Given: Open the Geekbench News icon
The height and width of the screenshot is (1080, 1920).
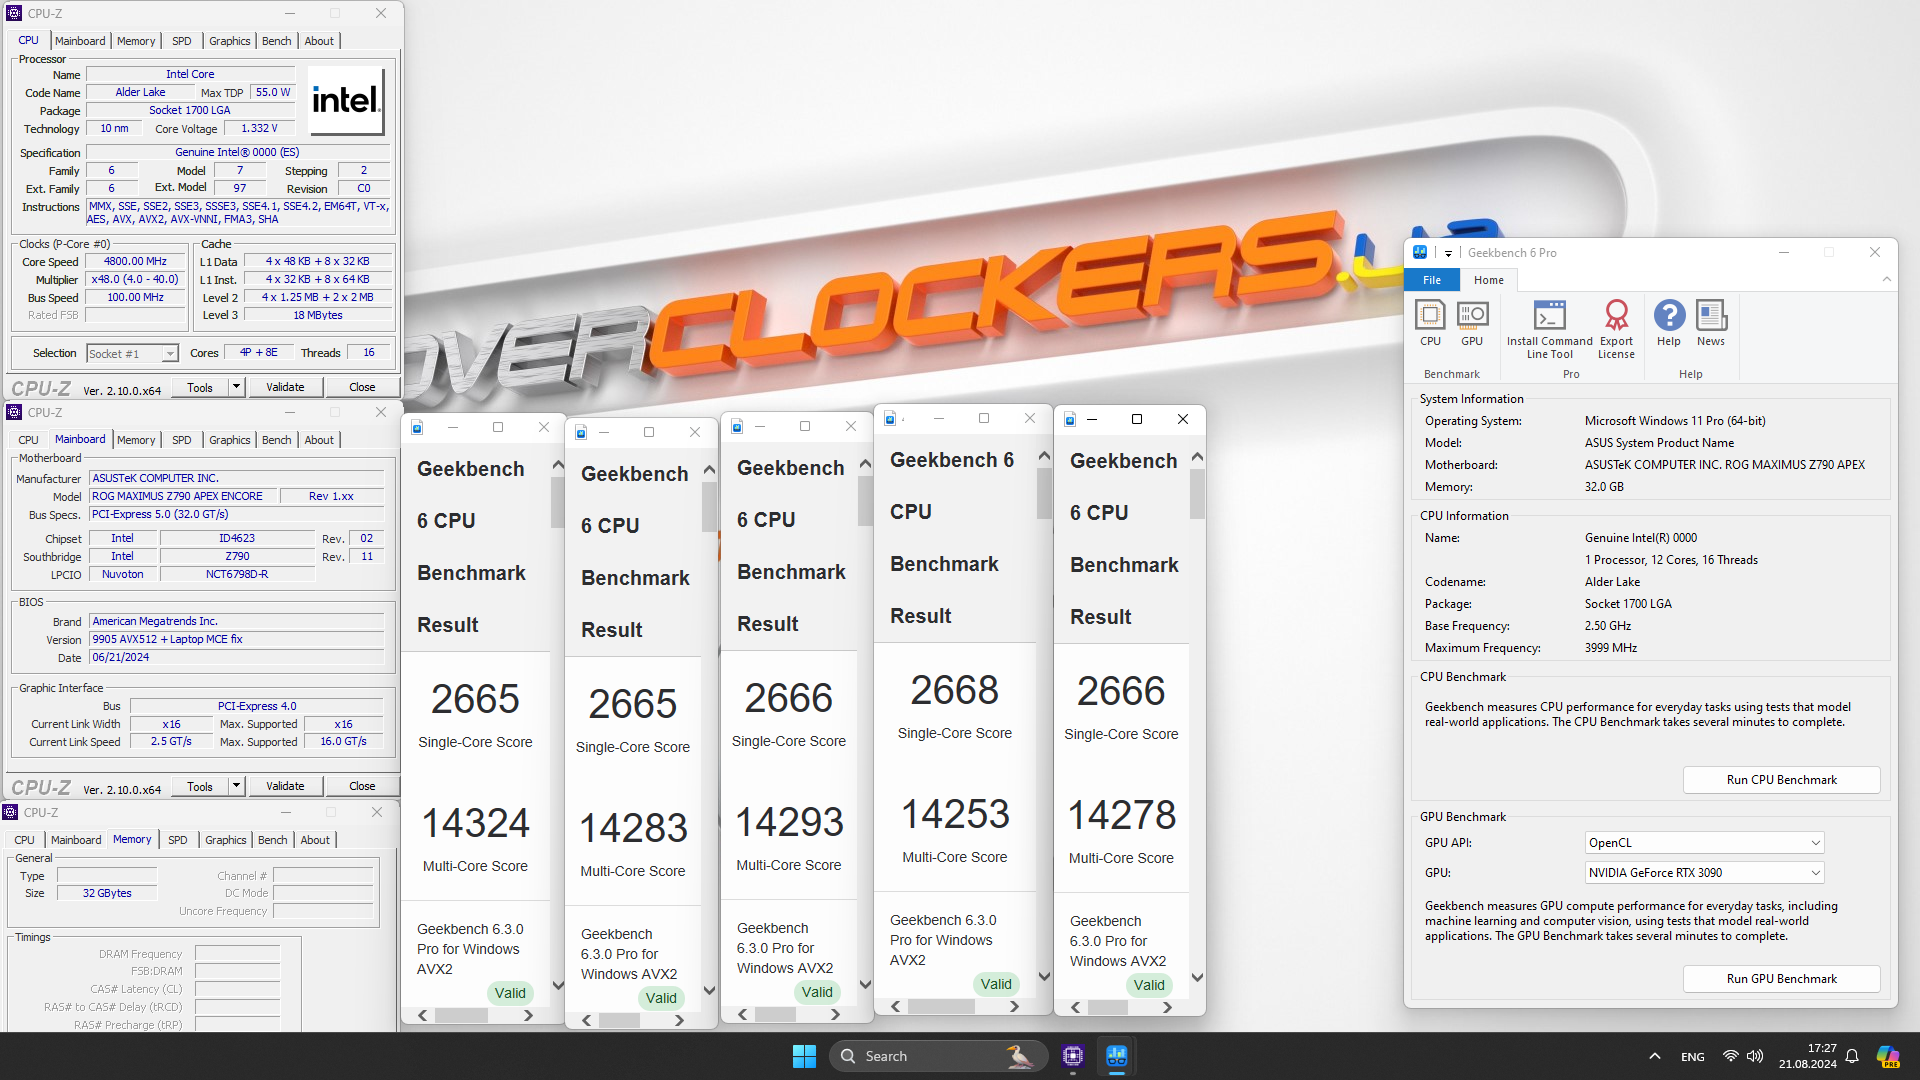Looking at the screenshot, I should pos(1711,324).
